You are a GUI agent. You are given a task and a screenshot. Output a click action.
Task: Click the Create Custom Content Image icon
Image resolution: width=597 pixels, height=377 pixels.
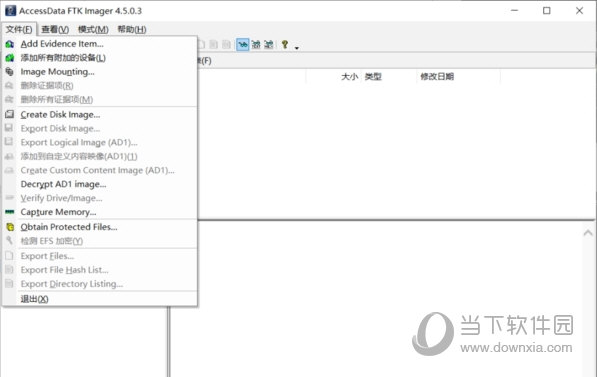pos(10,170)
